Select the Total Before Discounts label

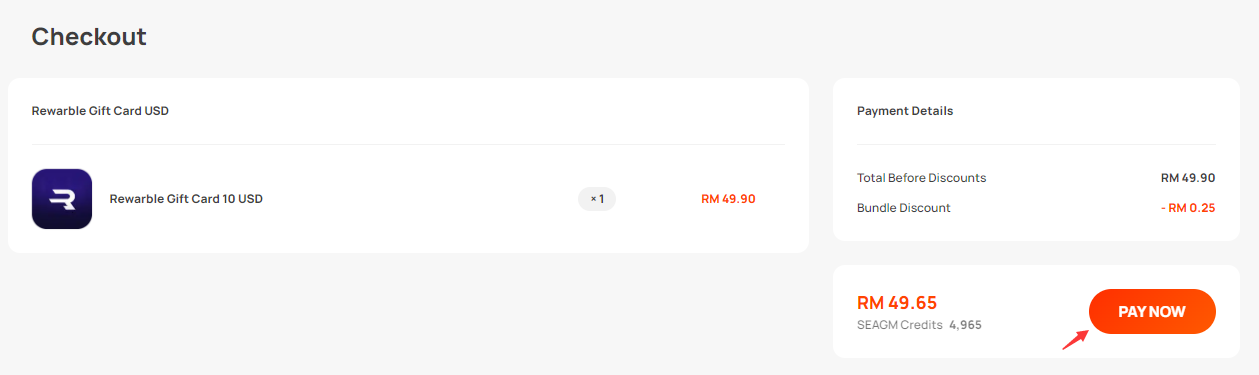921,178
